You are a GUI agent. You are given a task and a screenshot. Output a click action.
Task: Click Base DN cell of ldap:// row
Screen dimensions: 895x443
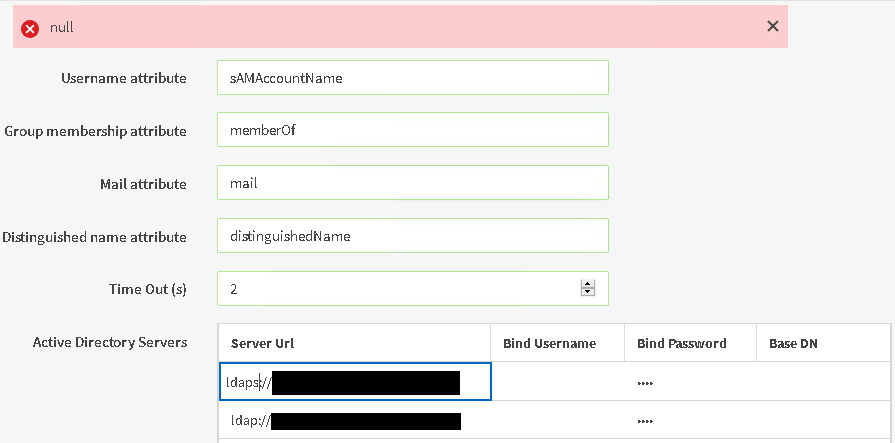pos(825,420)
